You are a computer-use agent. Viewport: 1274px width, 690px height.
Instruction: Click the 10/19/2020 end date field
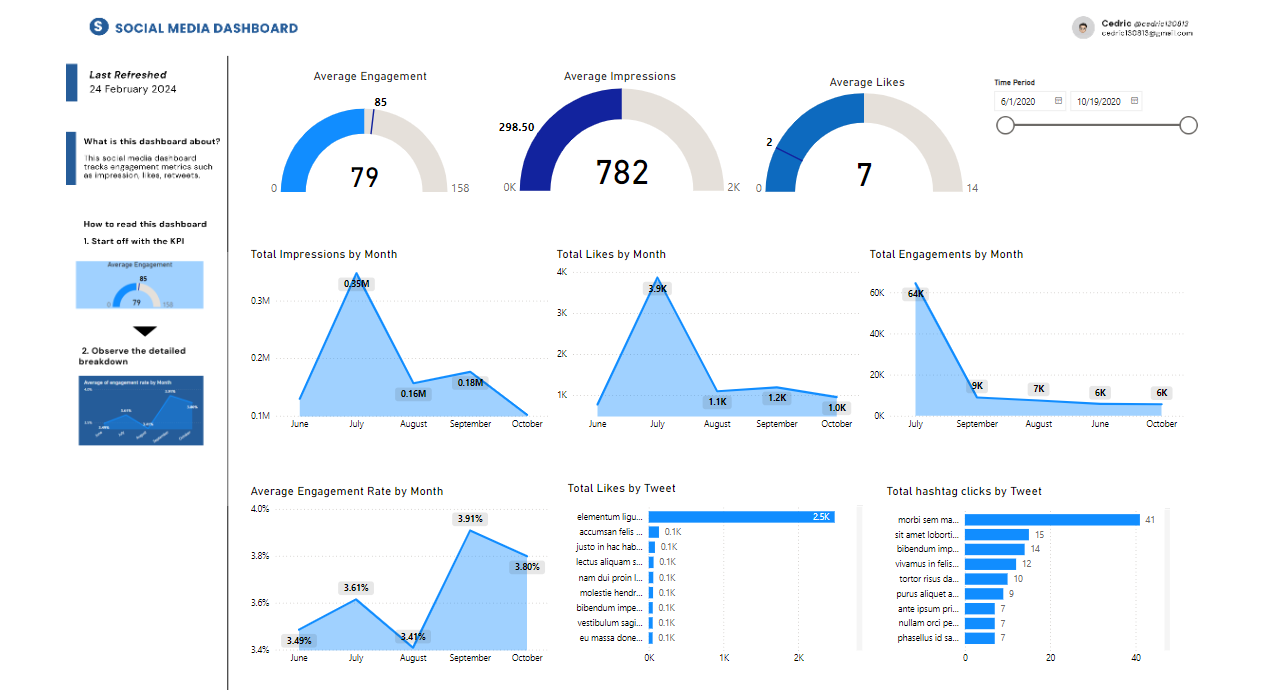(x=1098, y=102)
